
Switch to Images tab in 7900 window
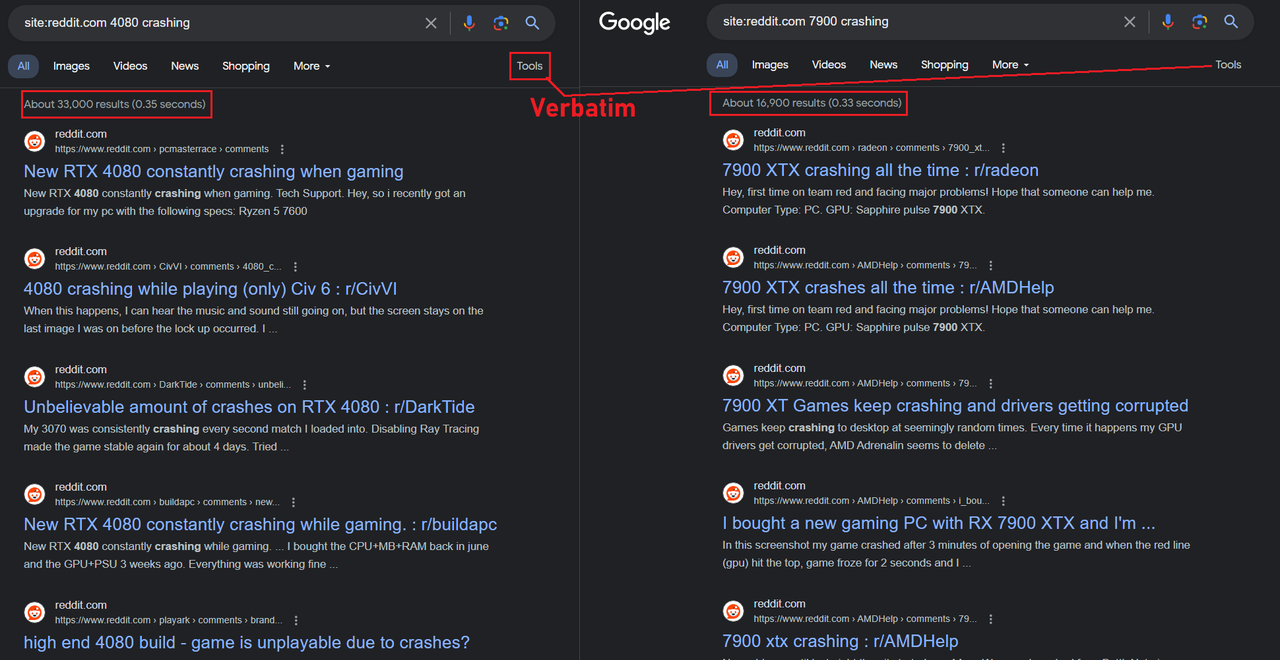770,65
